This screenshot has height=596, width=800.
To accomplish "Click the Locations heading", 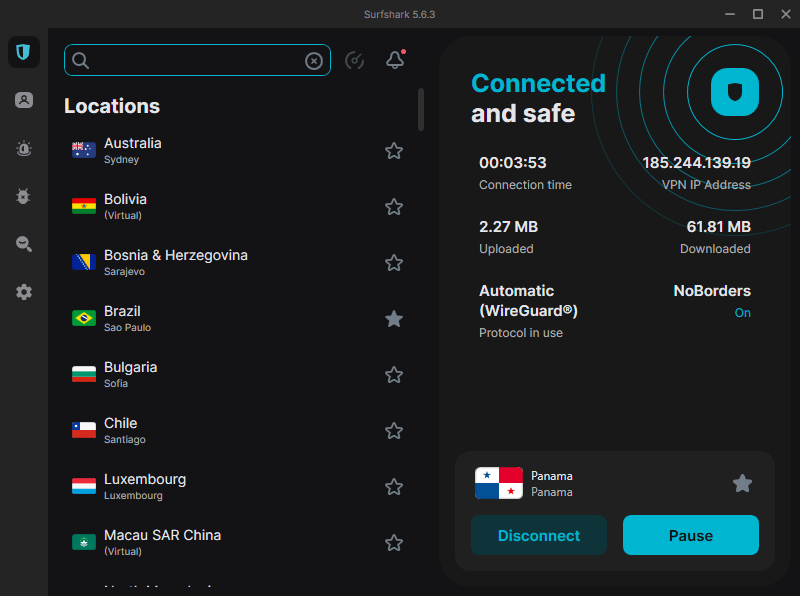I will tap(112, 106).
